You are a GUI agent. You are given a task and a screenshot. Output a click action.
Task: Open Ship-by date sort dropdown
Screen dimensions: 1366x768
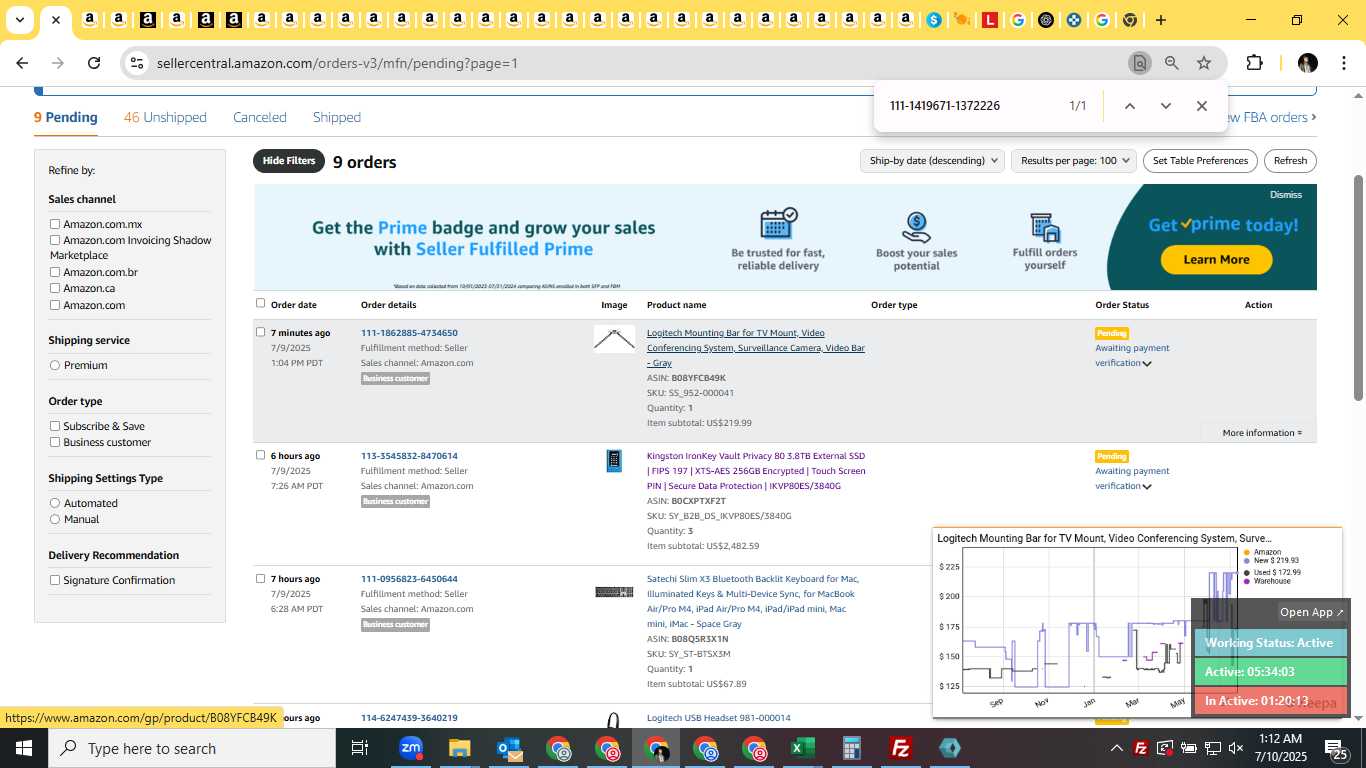[932, 160]
